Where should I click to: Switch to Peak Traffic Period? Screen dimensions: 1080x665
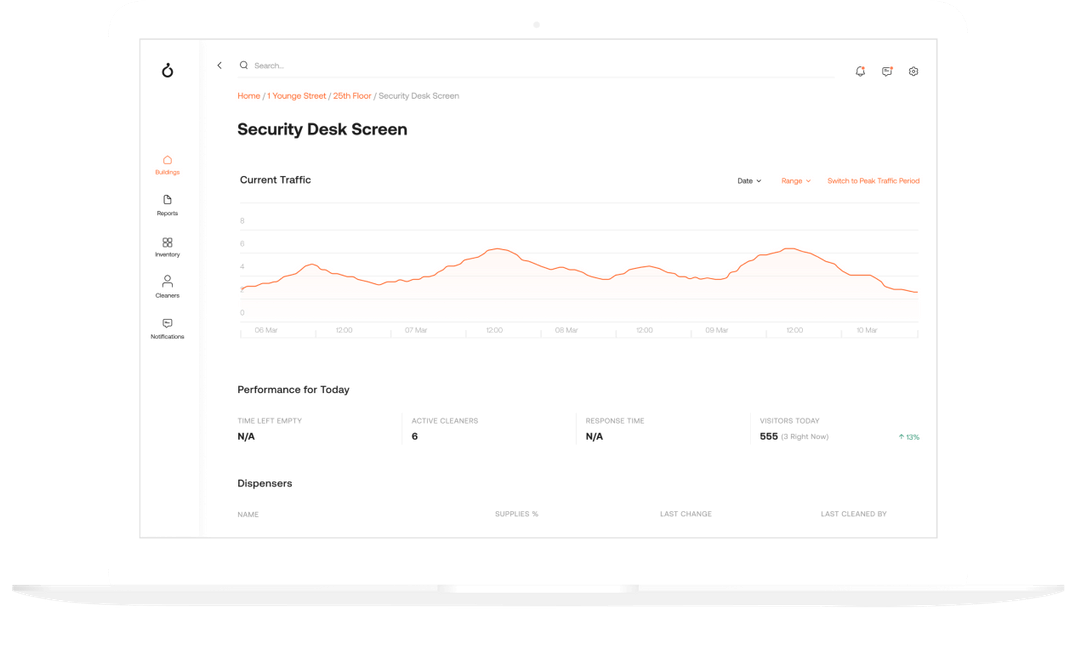click(x=873, y=181)
